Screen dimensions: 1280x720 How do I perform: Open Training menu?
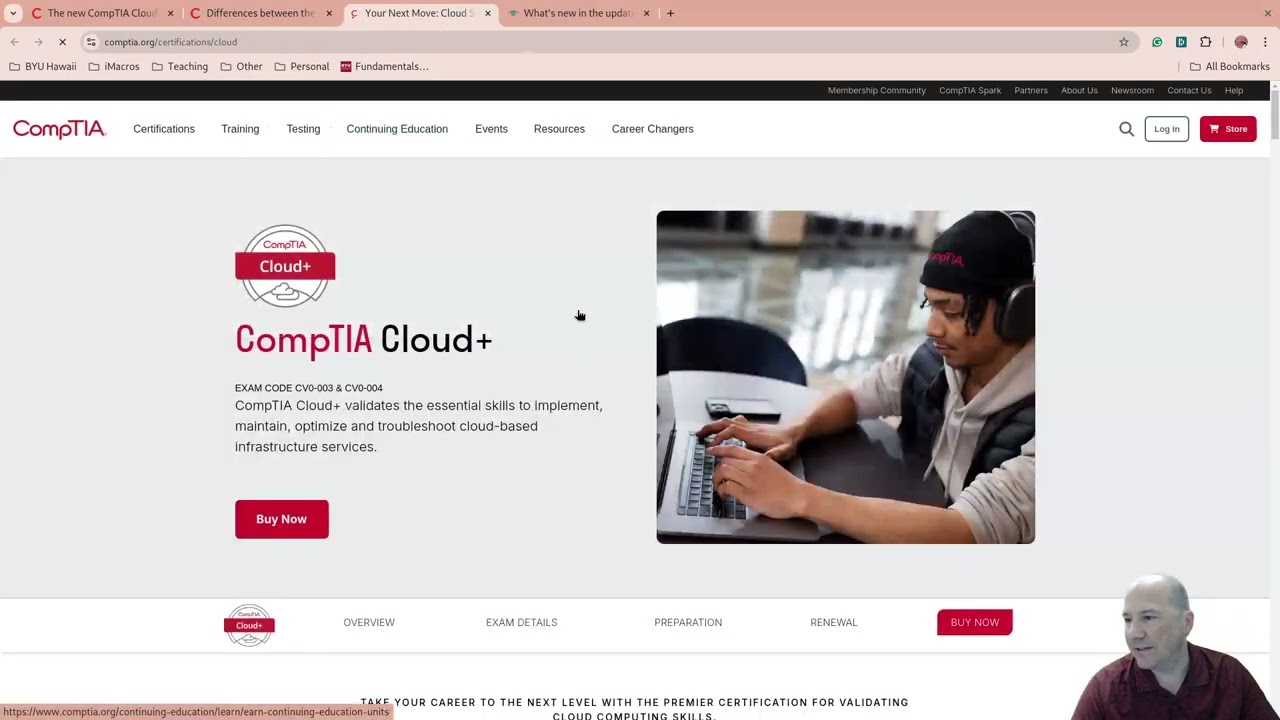click(240, 129)
